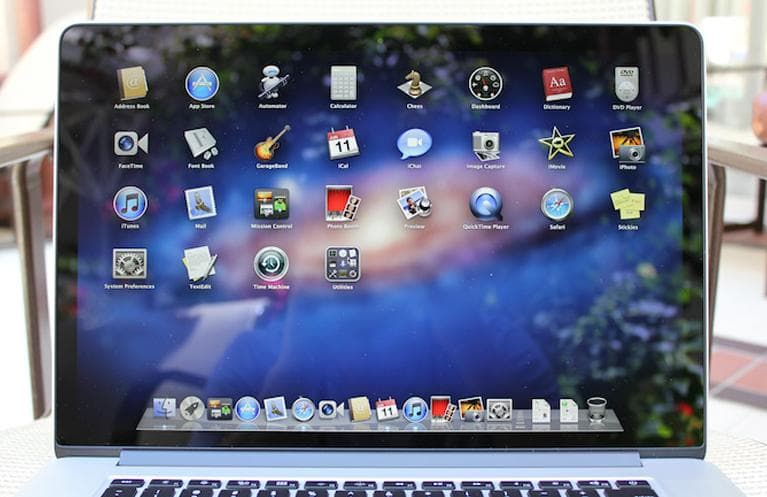This screenshot has height=497, width=767.
Task: Click App Store icon in the Dock
Action: 248,408
